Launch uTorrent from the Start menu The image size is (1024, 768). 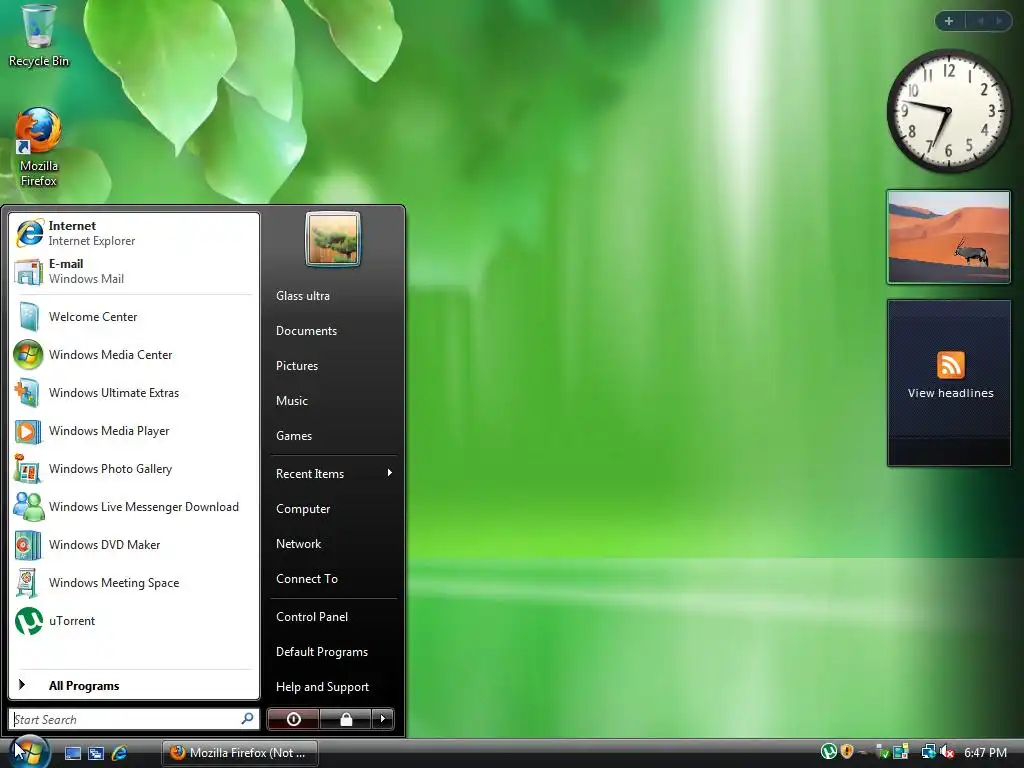[133, 620]
